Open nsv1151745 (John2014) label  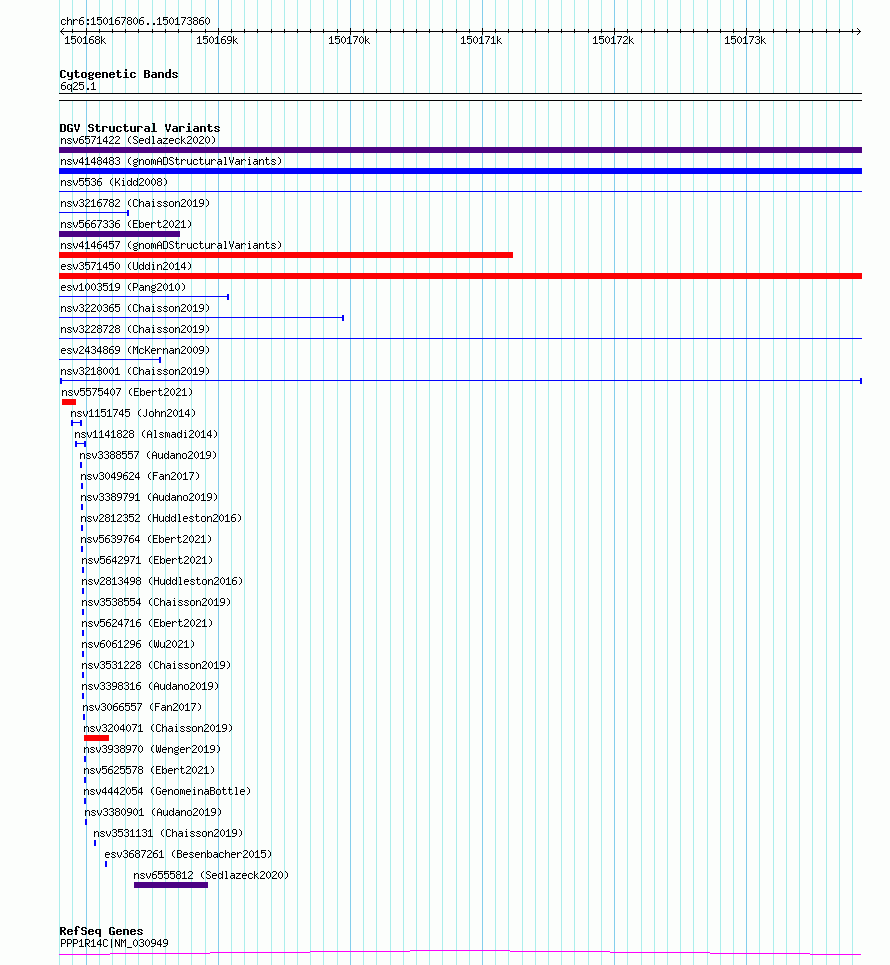(133, 413)
